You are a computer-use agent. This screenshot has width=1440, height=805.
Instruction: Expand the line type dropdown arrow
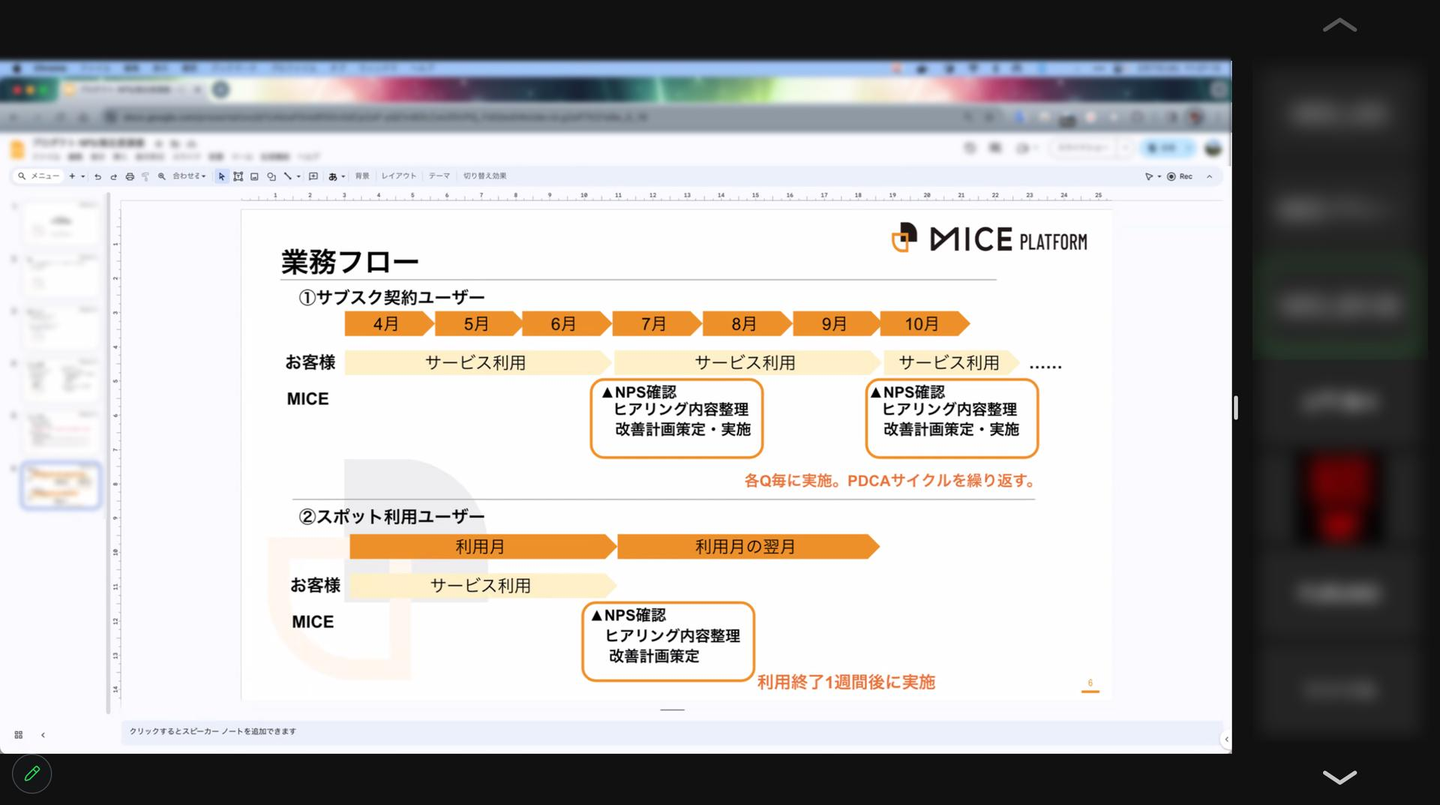pos(298,176)
